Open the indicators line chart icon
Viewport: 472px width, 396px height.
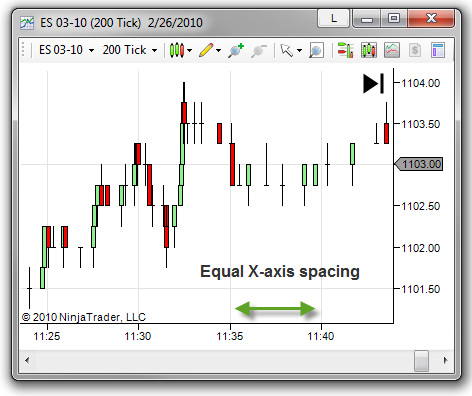click(392, 50)
